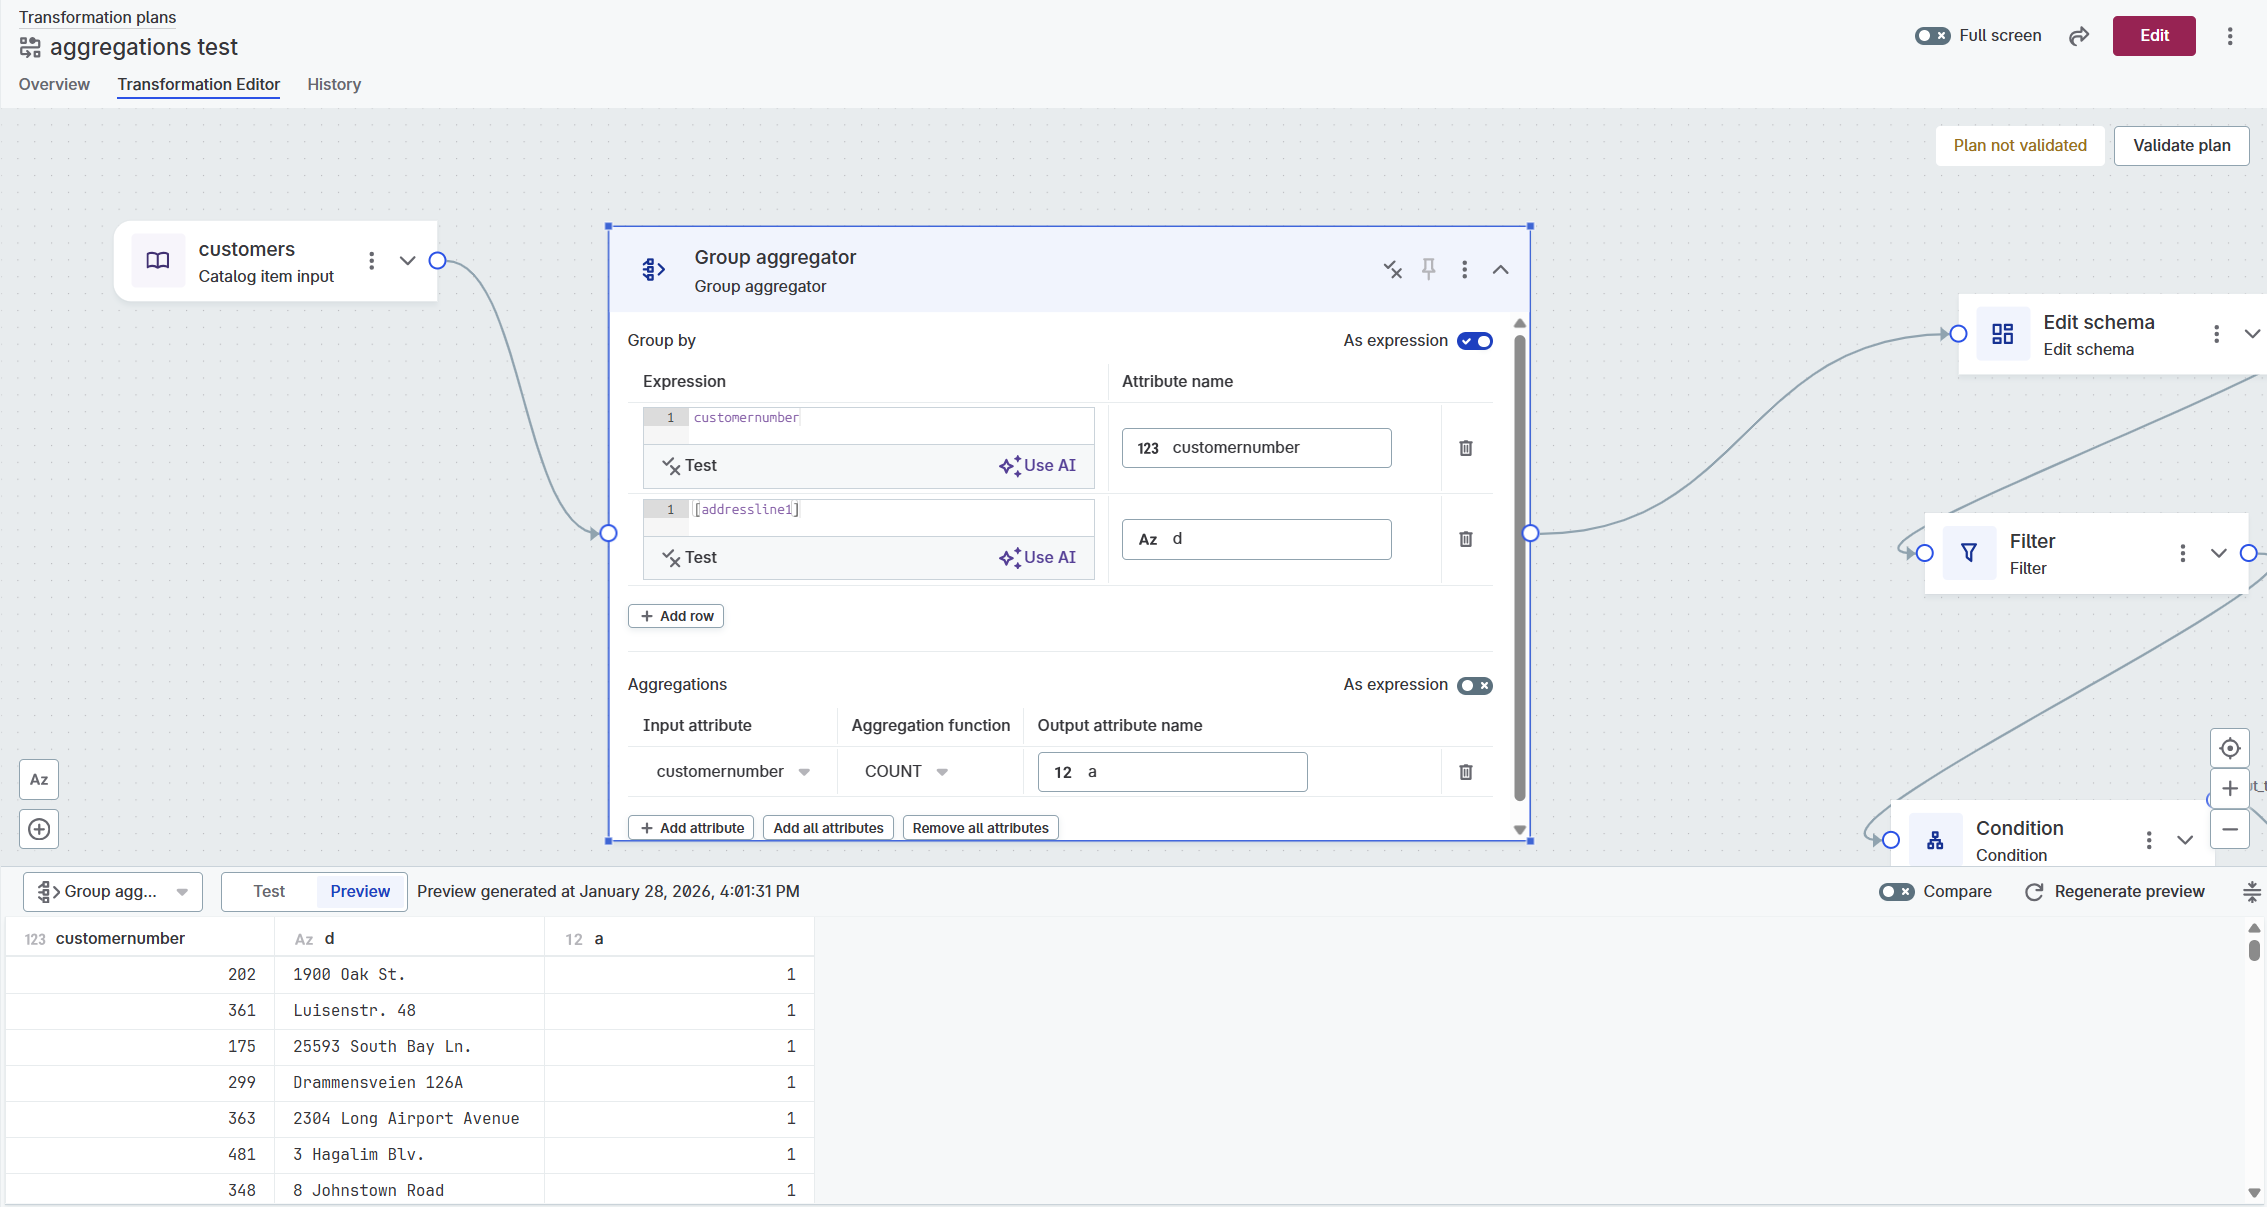Viewport: 2267px width, 1207px height.
Task: Click Use AI on the customernumber expression
Action: 1038,465
